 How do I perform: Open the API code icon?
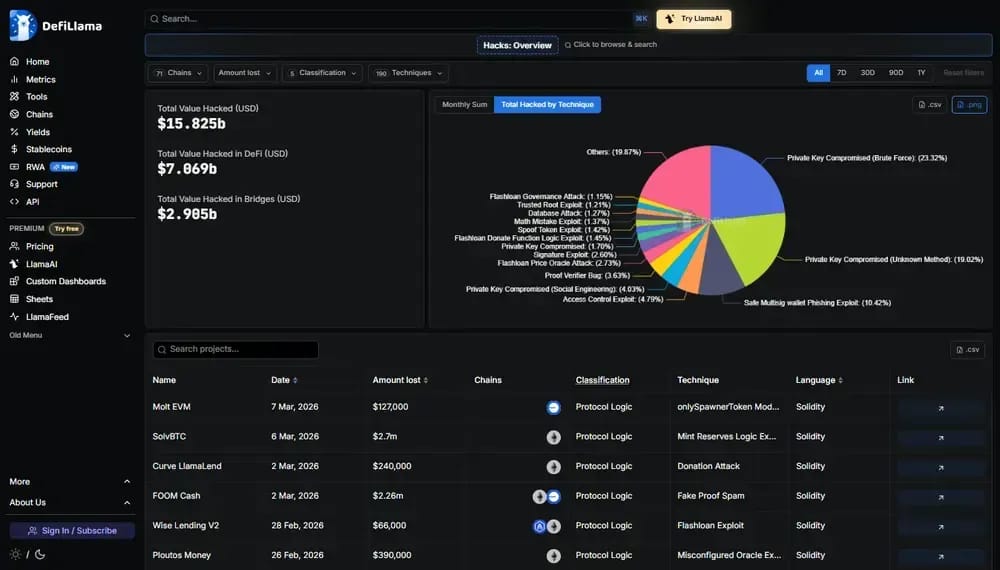pos(14,201)
